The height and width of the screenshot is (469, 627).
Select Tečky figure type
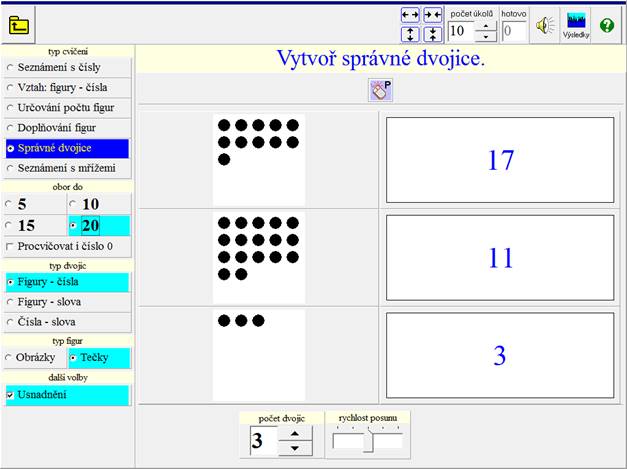tap(99, 357)
